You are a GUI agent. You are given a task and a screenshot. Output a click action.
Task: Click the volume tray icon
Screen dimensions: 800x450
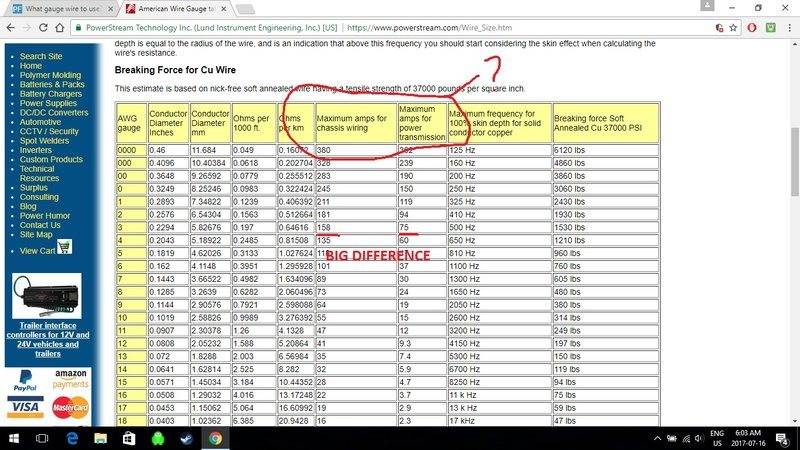[698, 438]
